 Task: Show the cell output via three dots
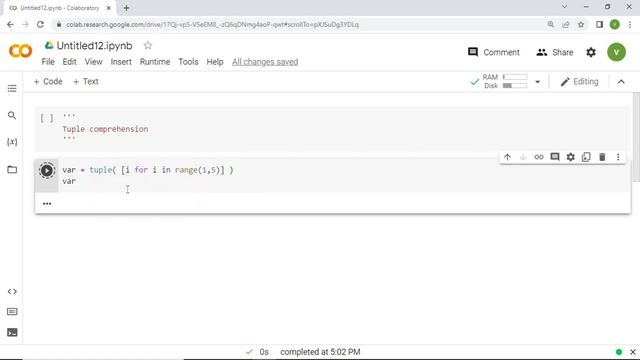tap(47, 204)
